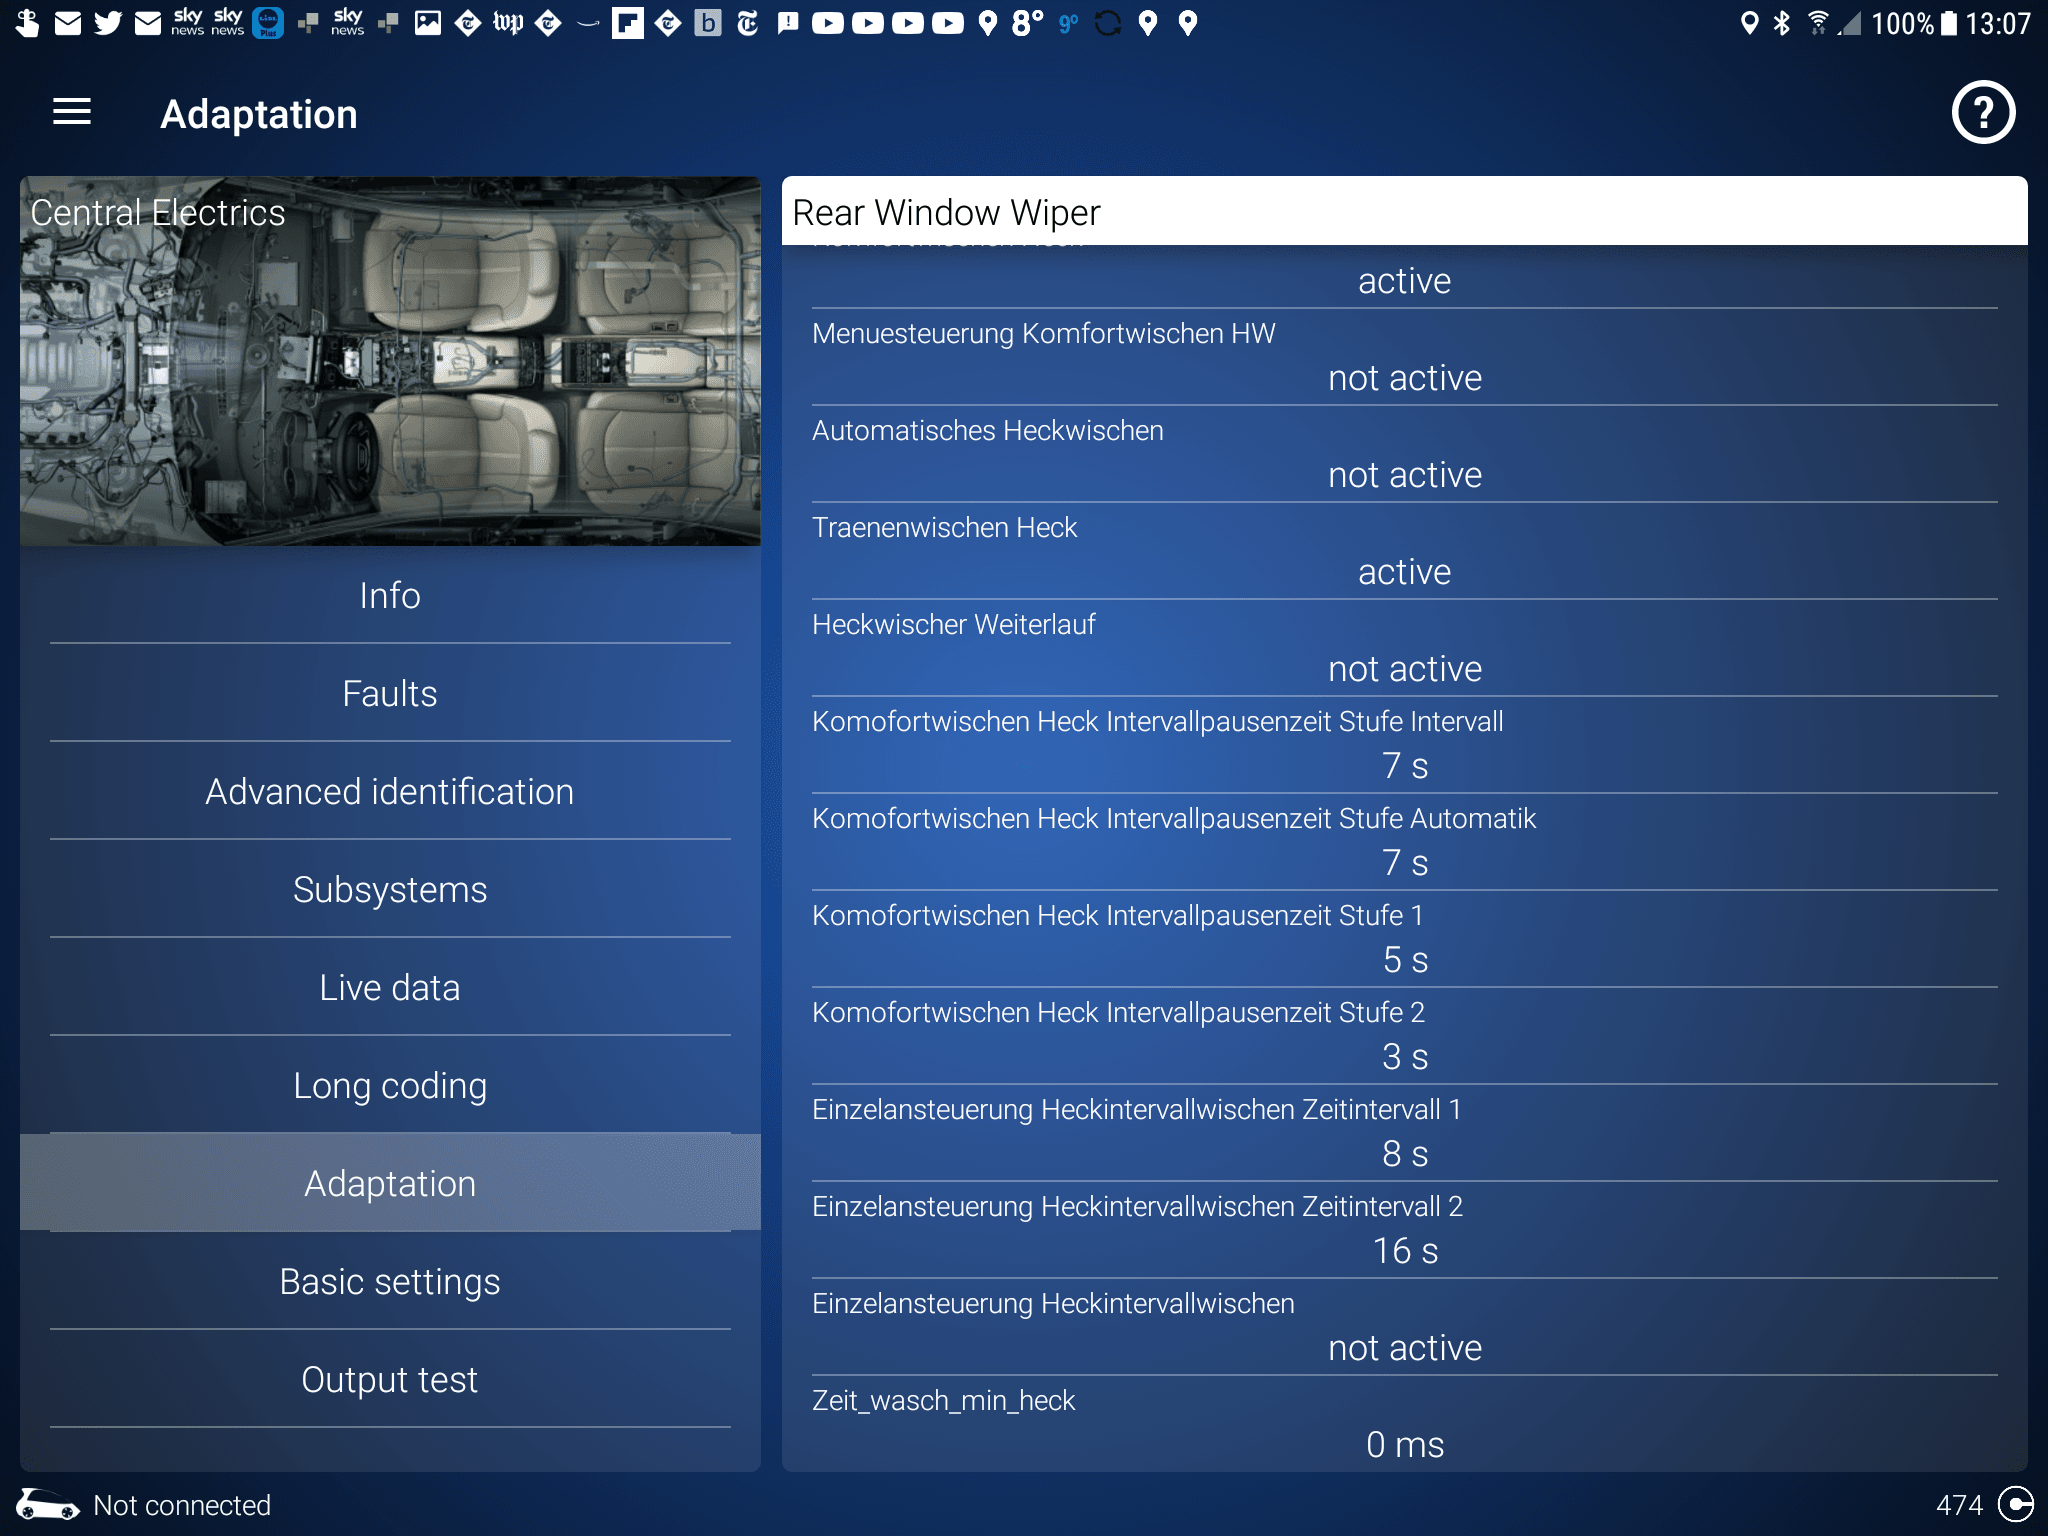Toggle Traenenwischen Heck active setting
This screenshot has width=2048, height=1536.
click(x=1404, y=572)
